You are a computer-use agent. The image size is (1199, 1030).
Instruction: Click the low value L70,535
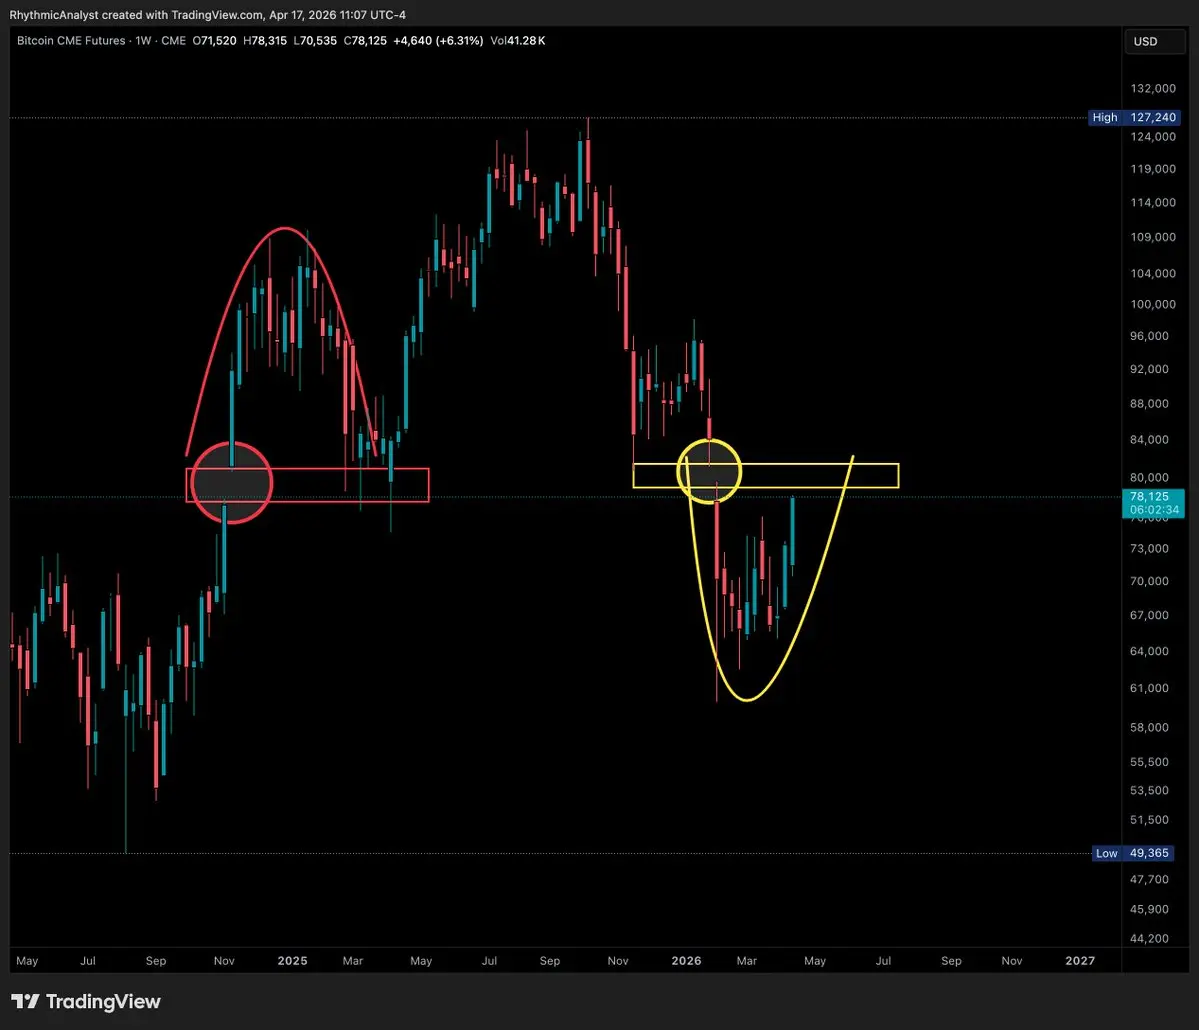pyautogui.click(x=315, y=41)
